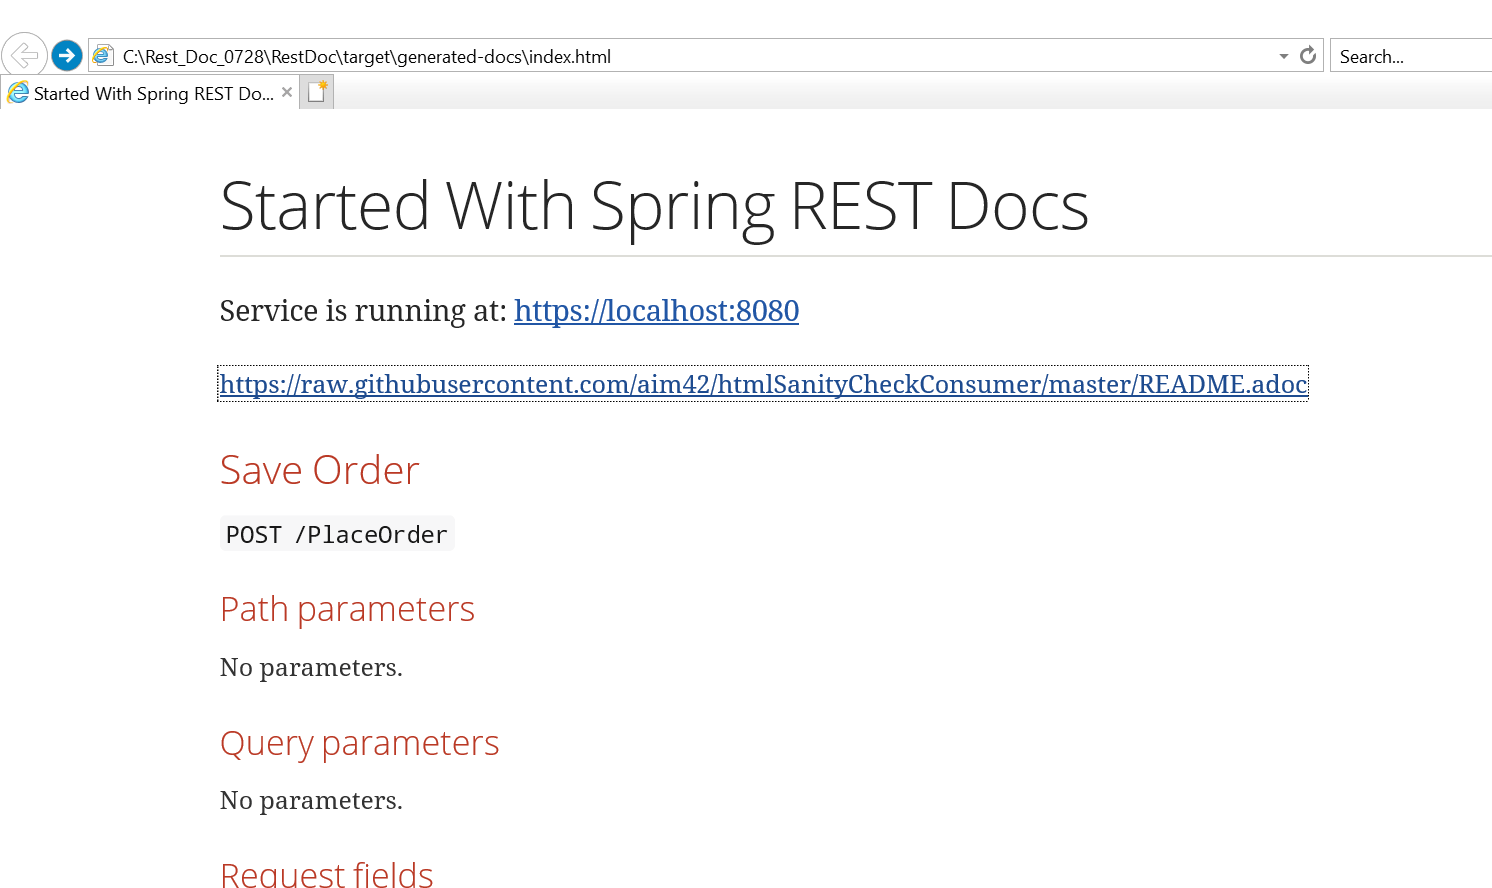Open the raw.githubusercontent.com README.adoc link
The height and width of the screenshot is (888, 1492).
point(763,384)
